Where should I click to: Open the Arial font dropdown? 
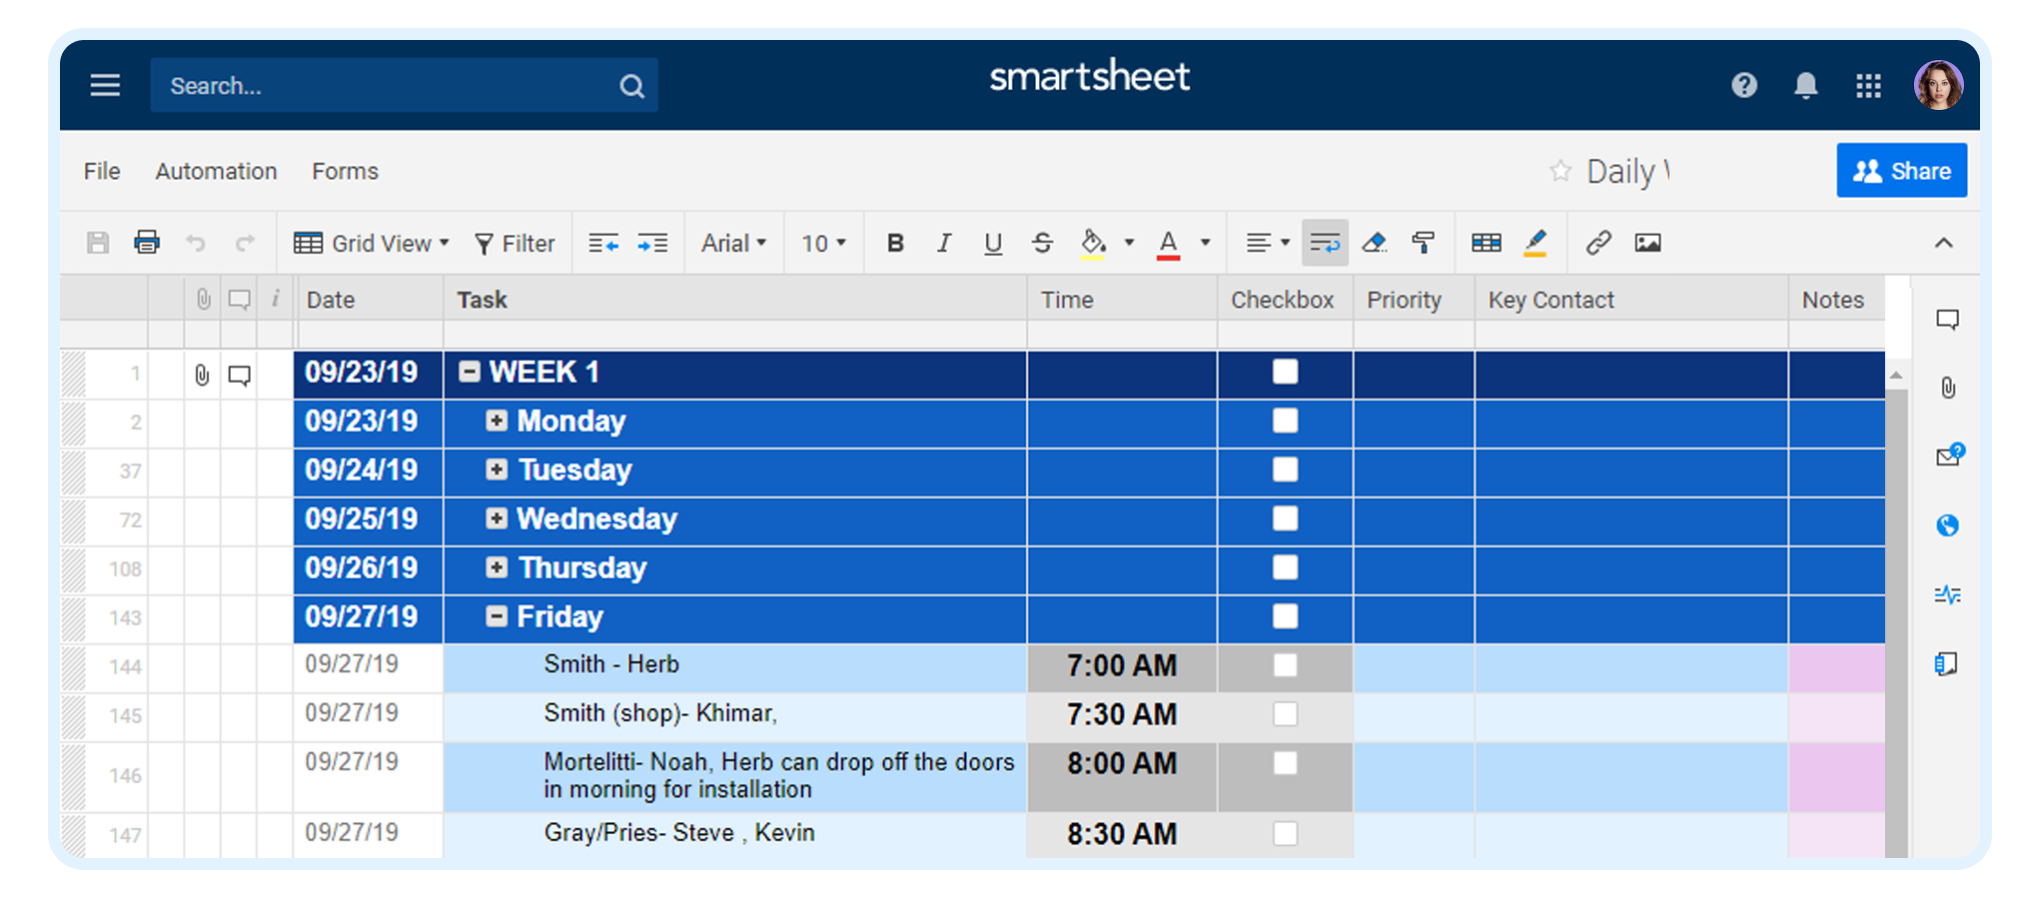click(734, 243)
